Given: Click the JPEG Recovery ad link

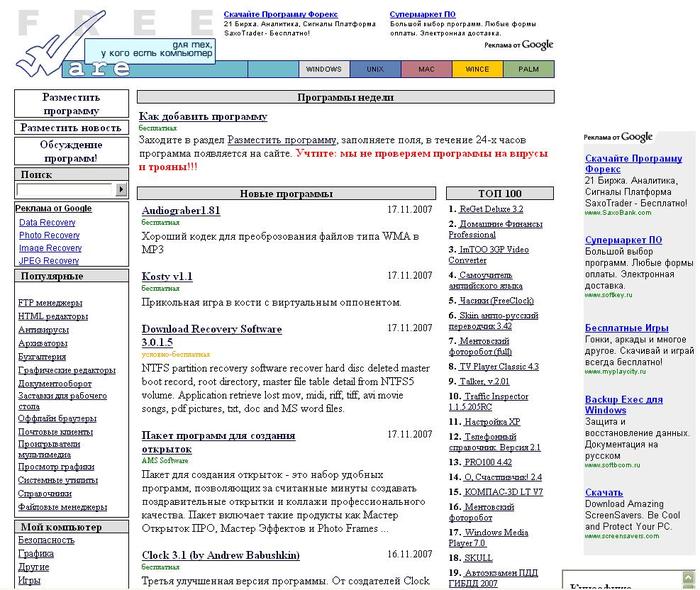Looking at the screenshot, I should [49, 261].
